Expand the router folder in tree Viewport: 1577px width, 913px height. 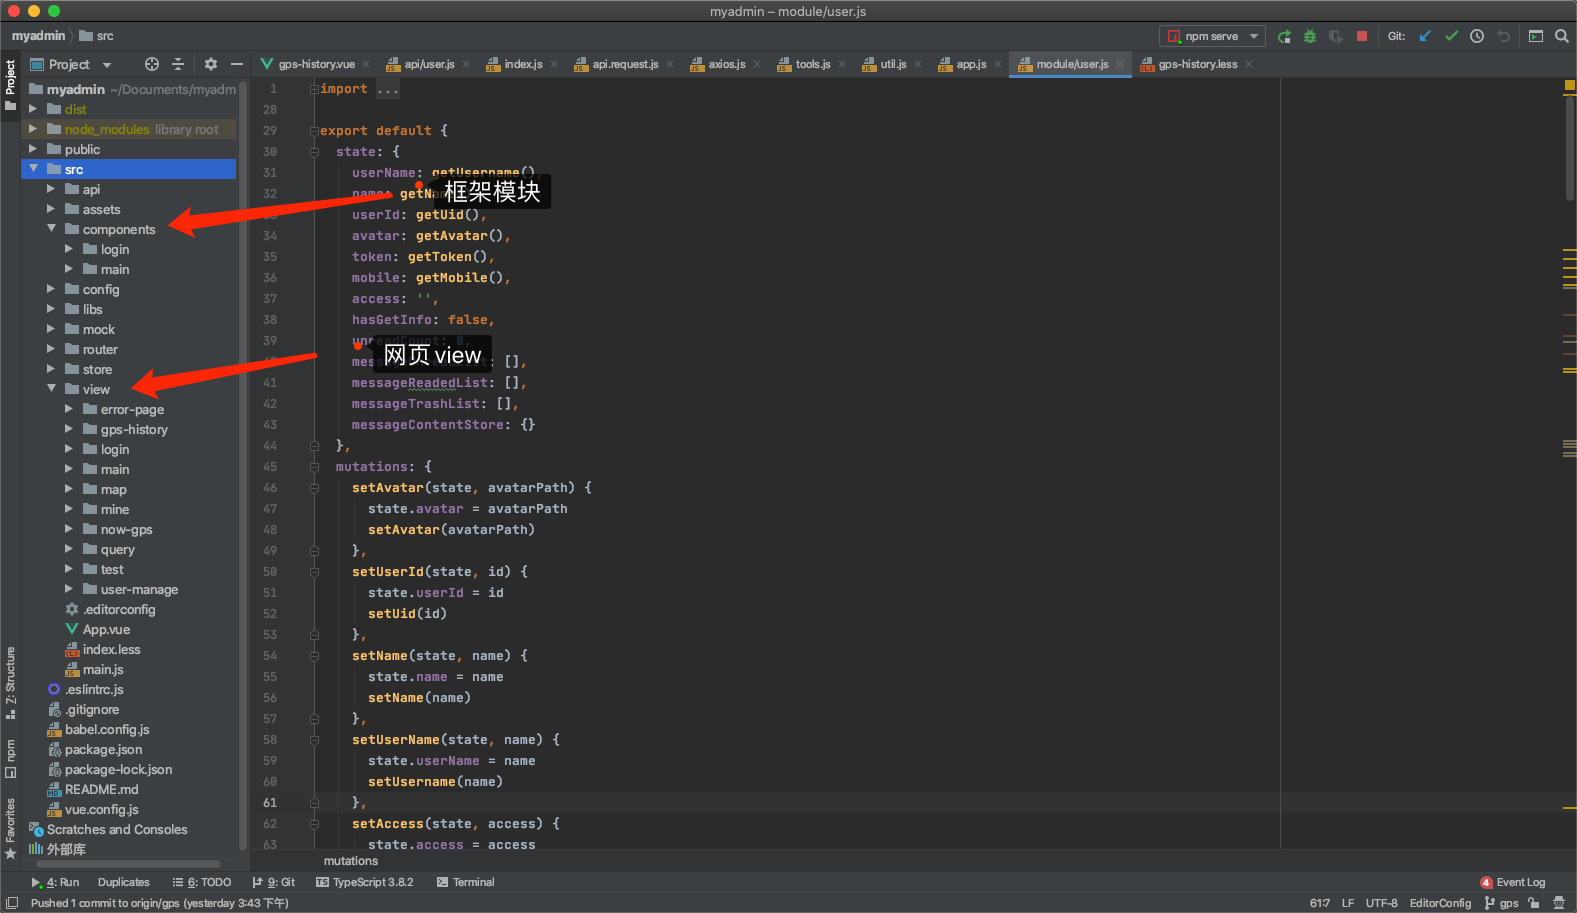(x=51, y=349)
